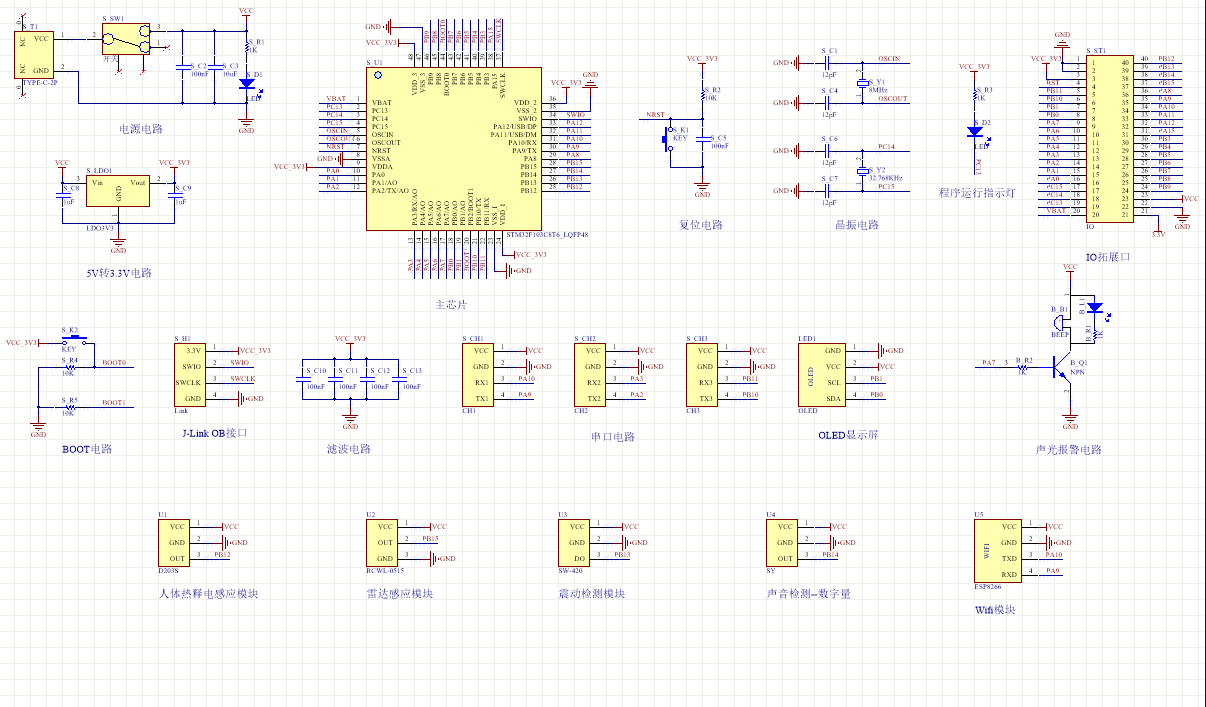Select the S_C6 12pF capacitor symbol
Image resolution: width=1206 pixels, height=707 pixels.
(829, 151)
